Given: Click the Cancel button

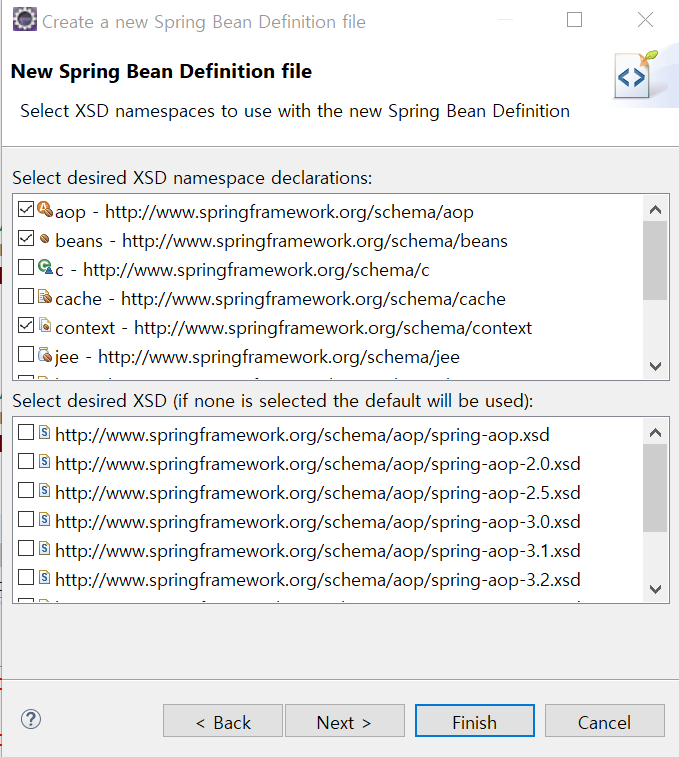Looking at the screenshot, I should [605, 720].
